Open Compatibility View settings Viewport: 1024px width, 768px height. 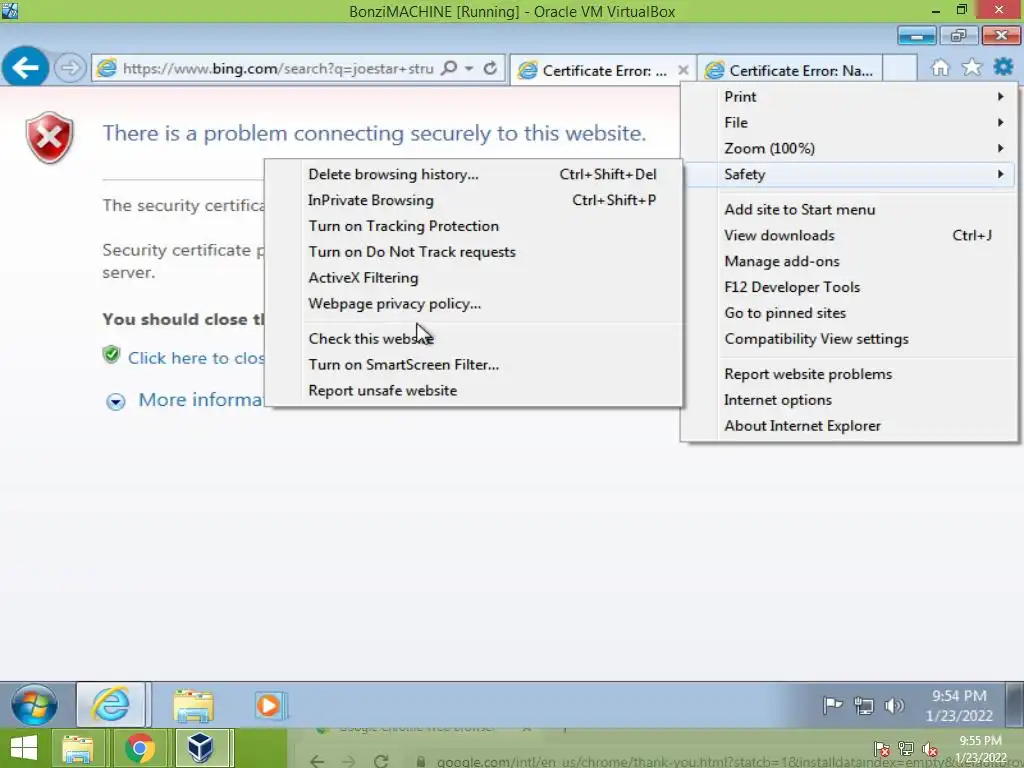849,339
